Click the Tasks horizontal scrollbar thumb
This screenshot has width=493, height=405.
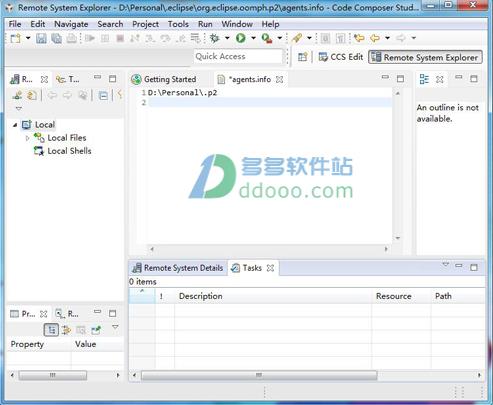[259, 375]
